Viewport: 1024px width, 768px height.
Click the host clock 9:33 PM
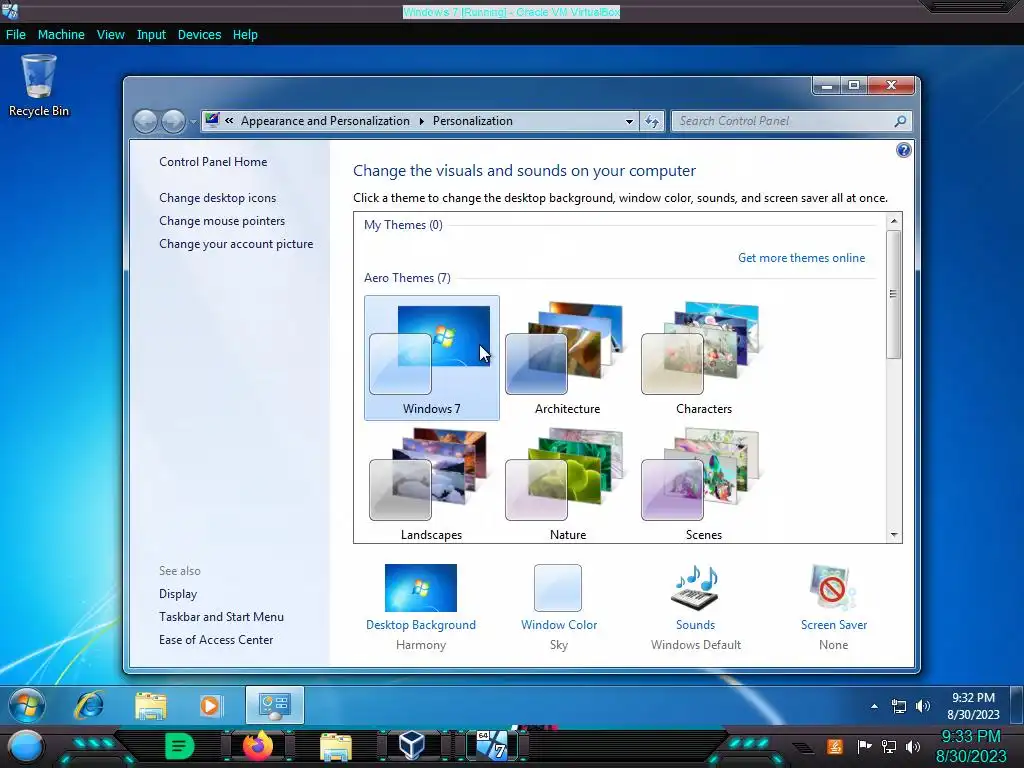tap(971, 746)
